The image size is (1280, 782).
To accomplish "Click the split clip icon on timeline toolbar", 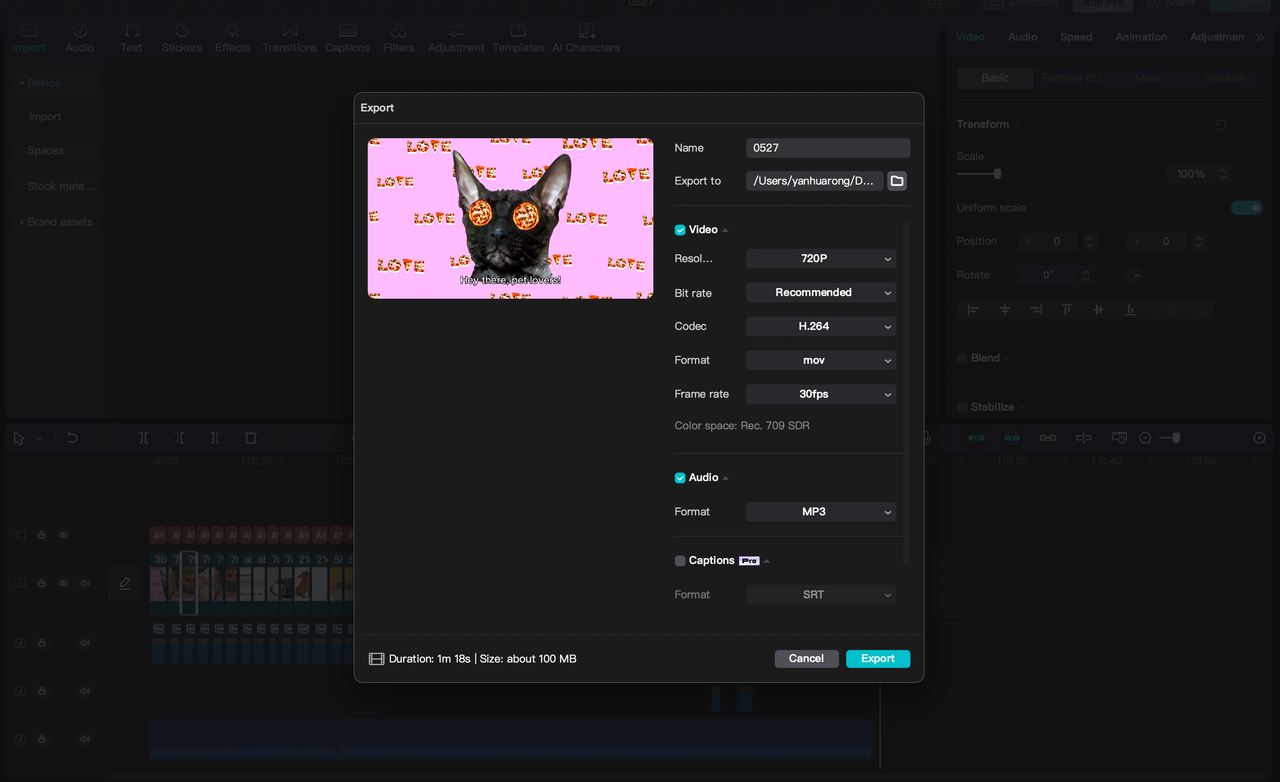I will click(143, 437).
